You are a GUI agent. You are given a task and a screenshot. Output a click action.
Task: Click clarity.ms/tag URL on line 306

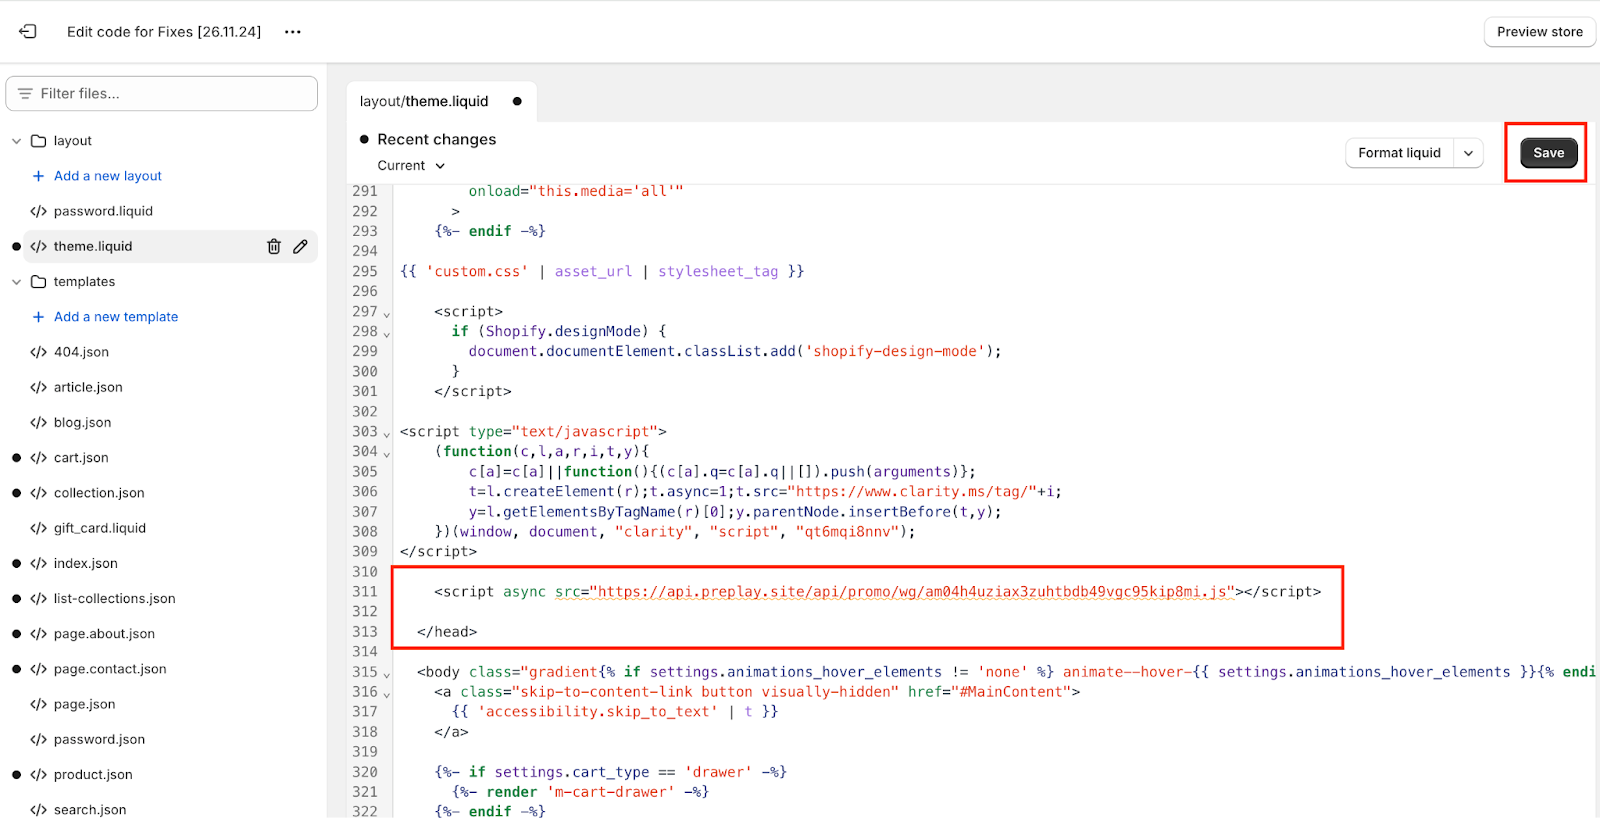coord(911,492)
